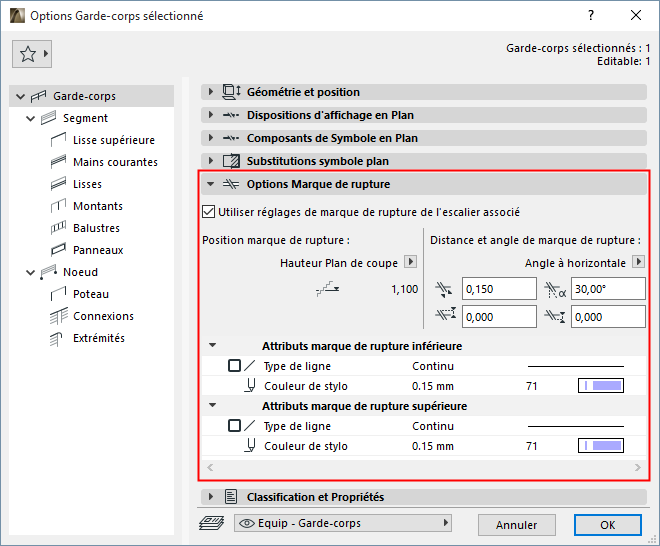Click pen color swatch of supérieure break mark
660x546 pixels.
coord(601,446)
